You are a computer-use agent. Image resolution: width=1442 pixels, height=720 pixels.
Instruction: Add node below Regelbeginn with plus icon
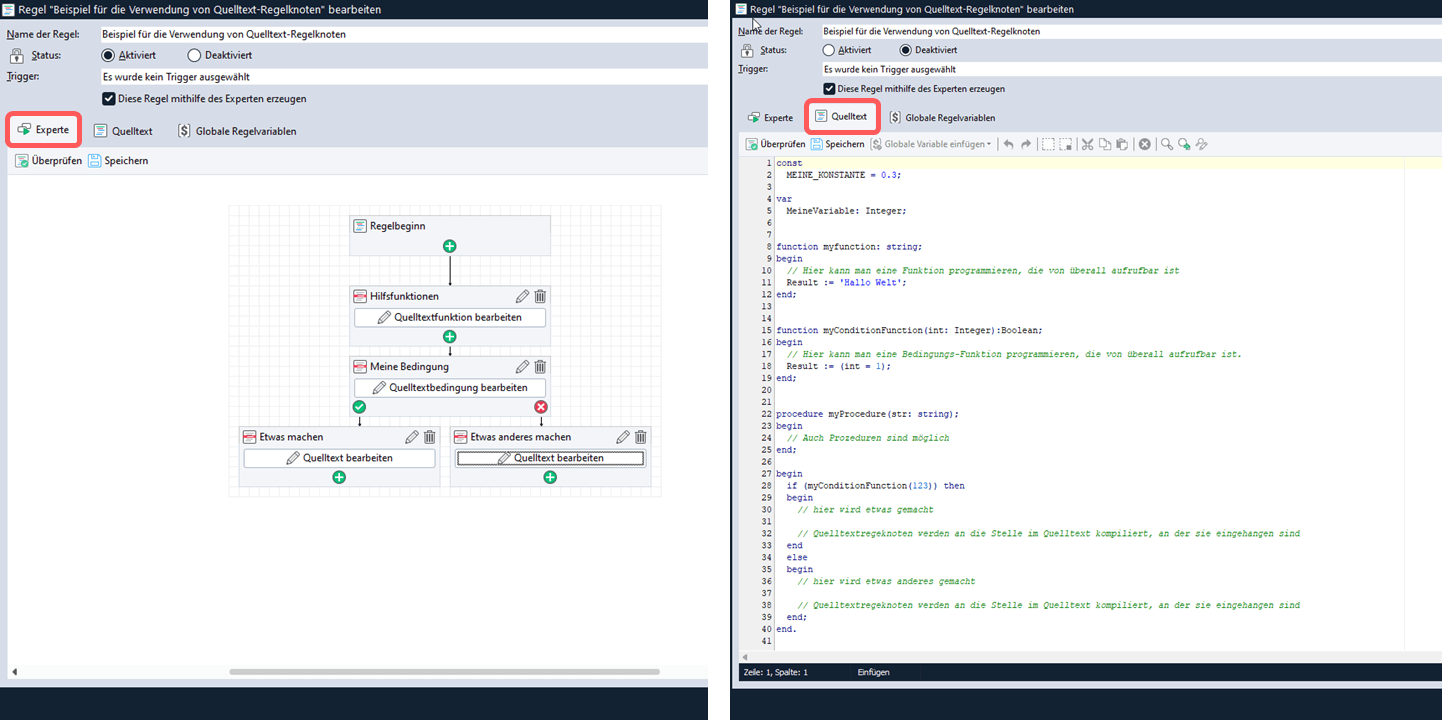[450, 246]
